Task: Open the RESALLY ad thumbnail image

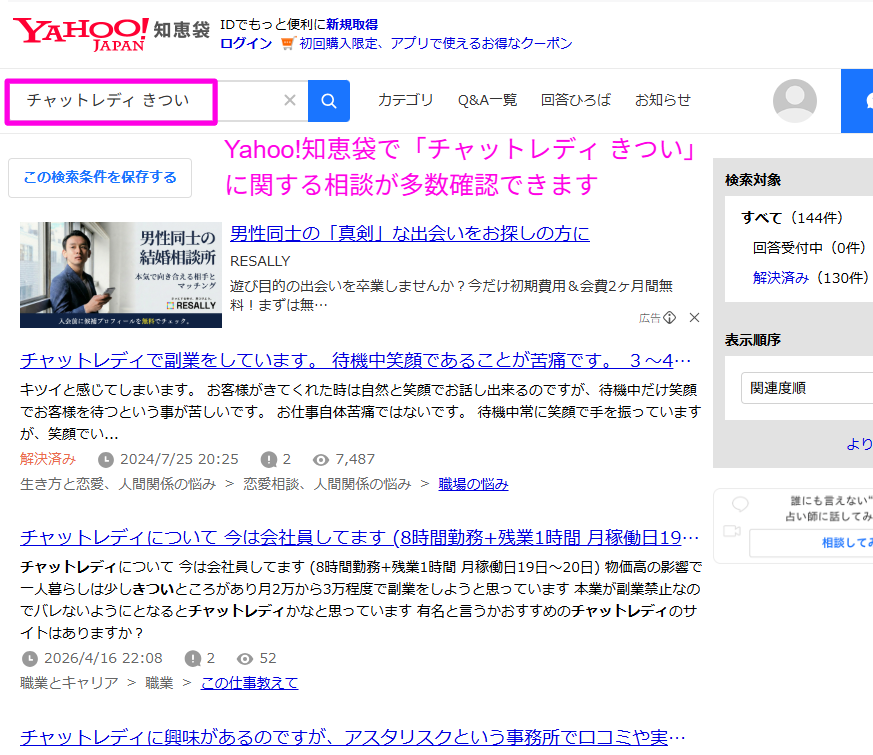Action: click(121, 275)
